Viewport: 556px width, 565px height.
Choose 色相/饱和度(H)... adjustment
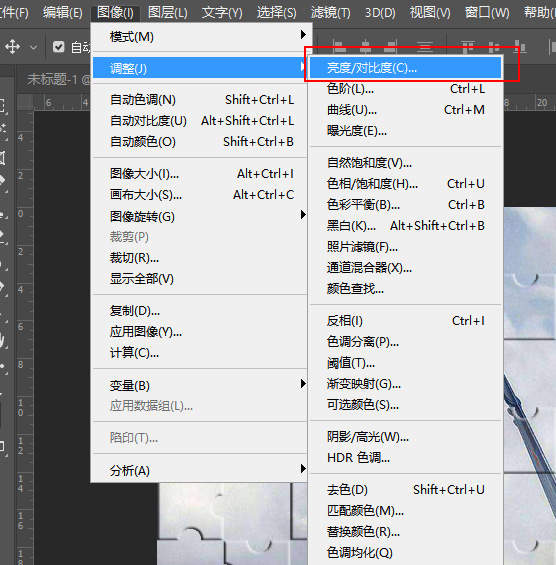(x=406, y=184)
